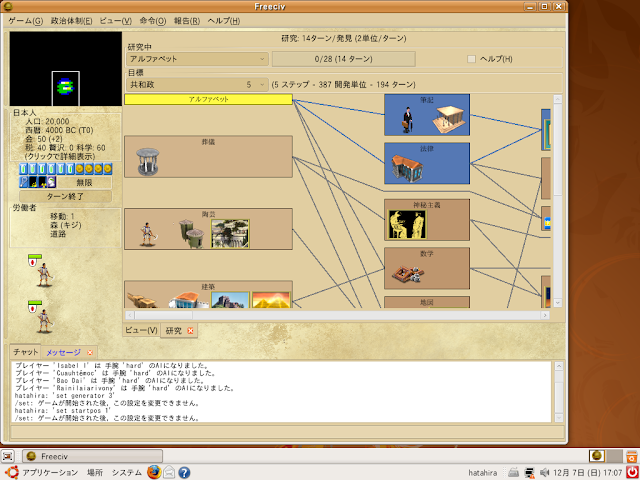Close the 研究 tab with red X
Screen dimensions: 640x480
(x=190, y=331)
